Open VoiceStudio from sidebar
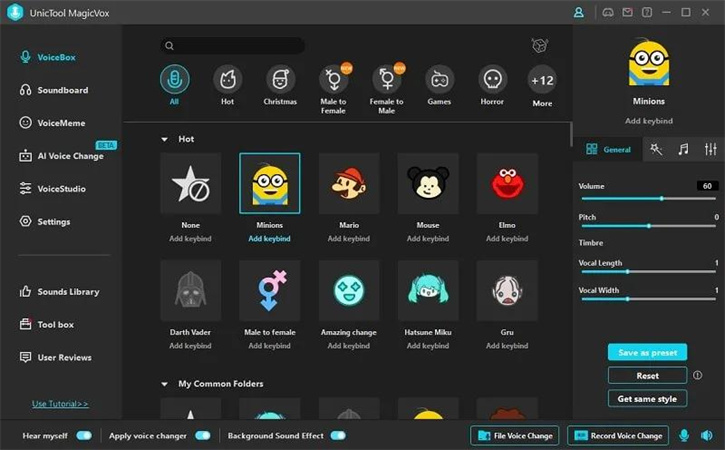Image resolution: width=725 pixels, height=450 pixels. (x=52, y=189)
